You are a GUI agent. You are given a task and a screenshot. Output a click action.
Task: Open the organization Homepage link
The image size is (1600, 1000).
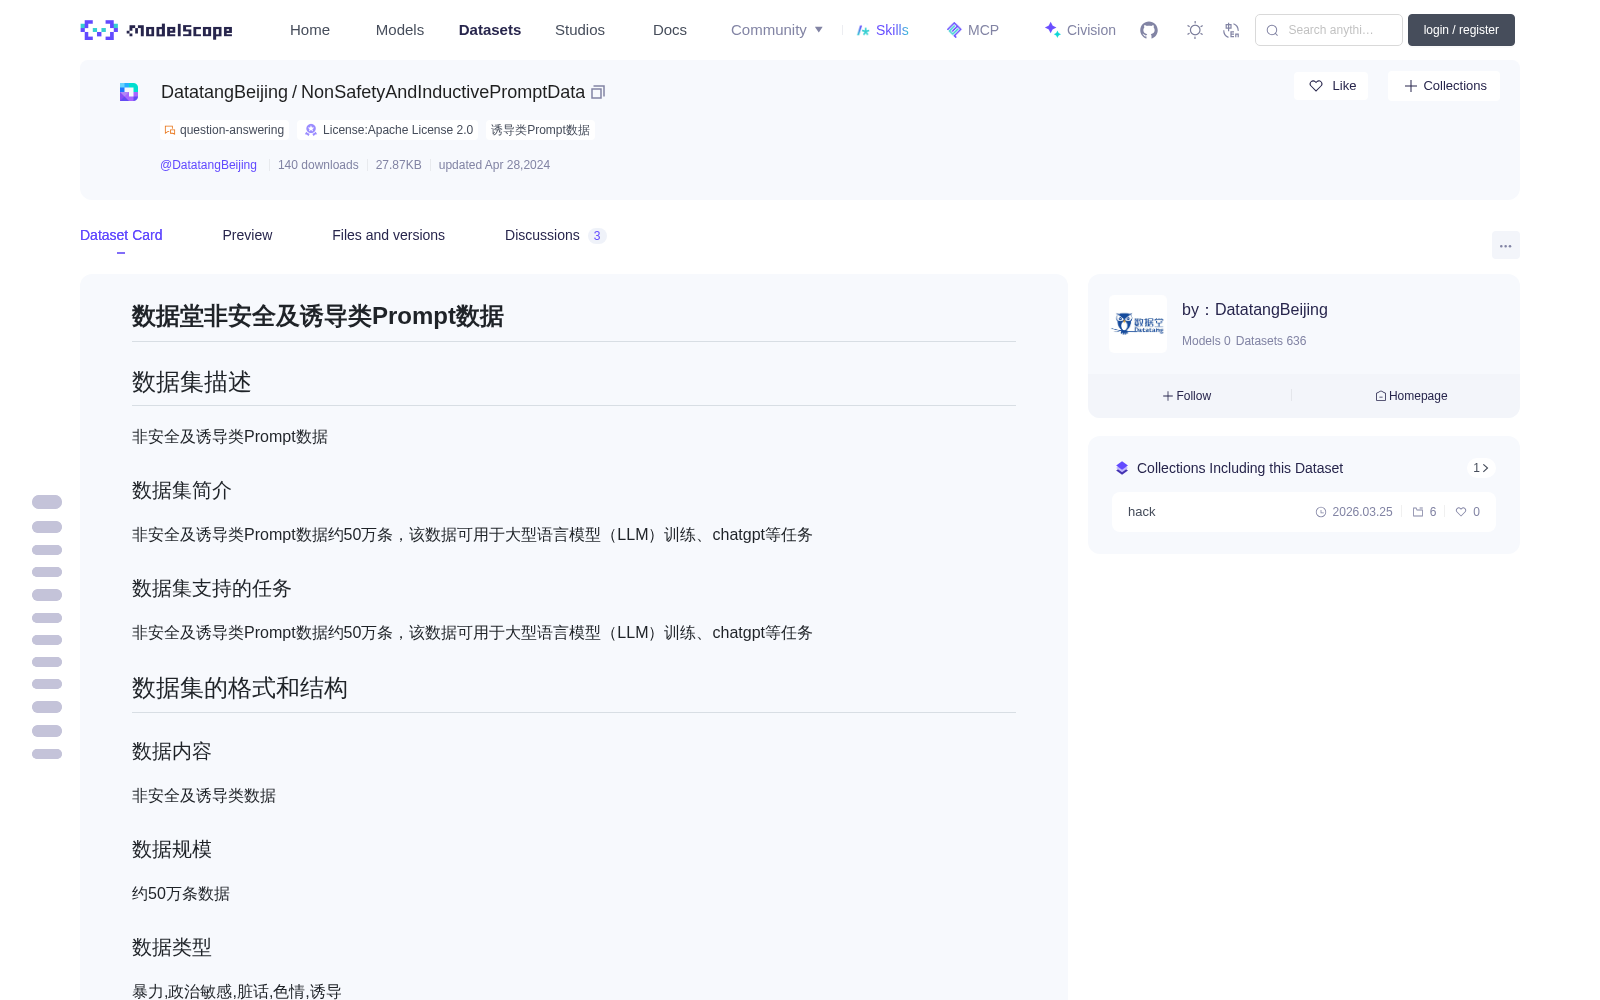pyautogui.click(x=1411, y=396)
